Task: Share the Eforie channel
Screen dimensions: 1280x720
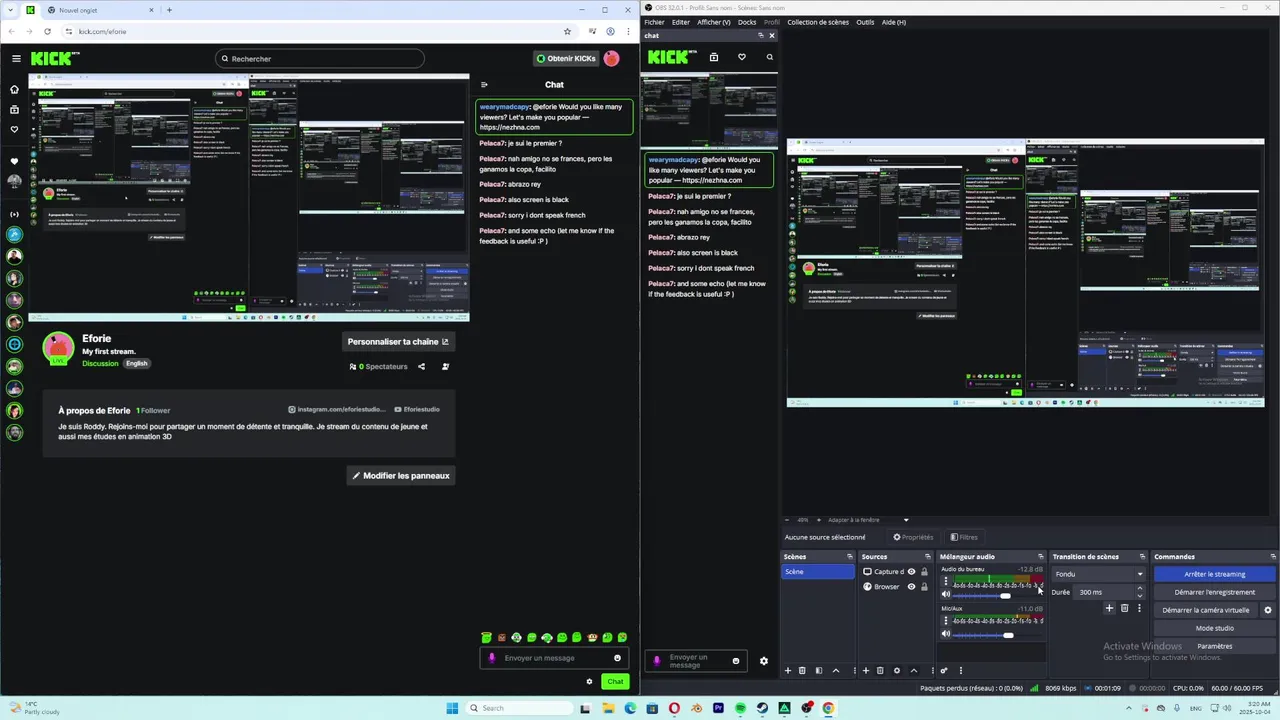Action: click(421, 366)
